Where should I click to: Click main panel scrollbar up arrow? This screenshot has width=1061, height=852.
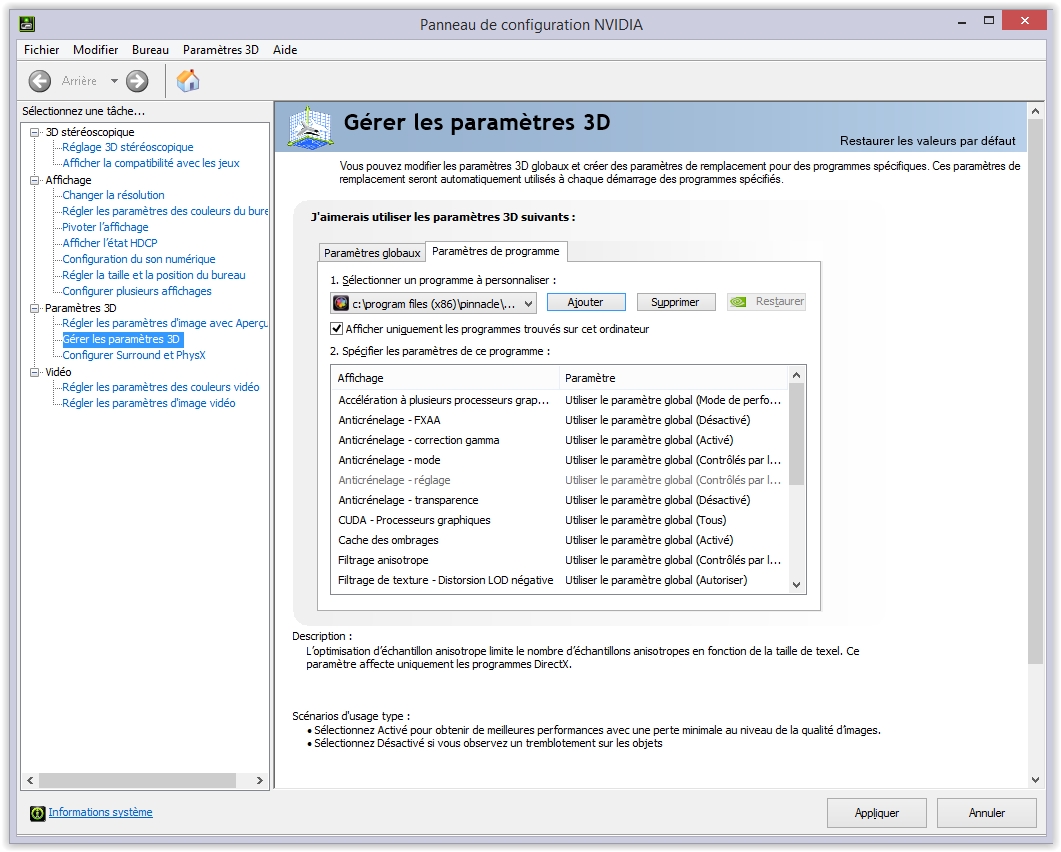point(1035,110)
